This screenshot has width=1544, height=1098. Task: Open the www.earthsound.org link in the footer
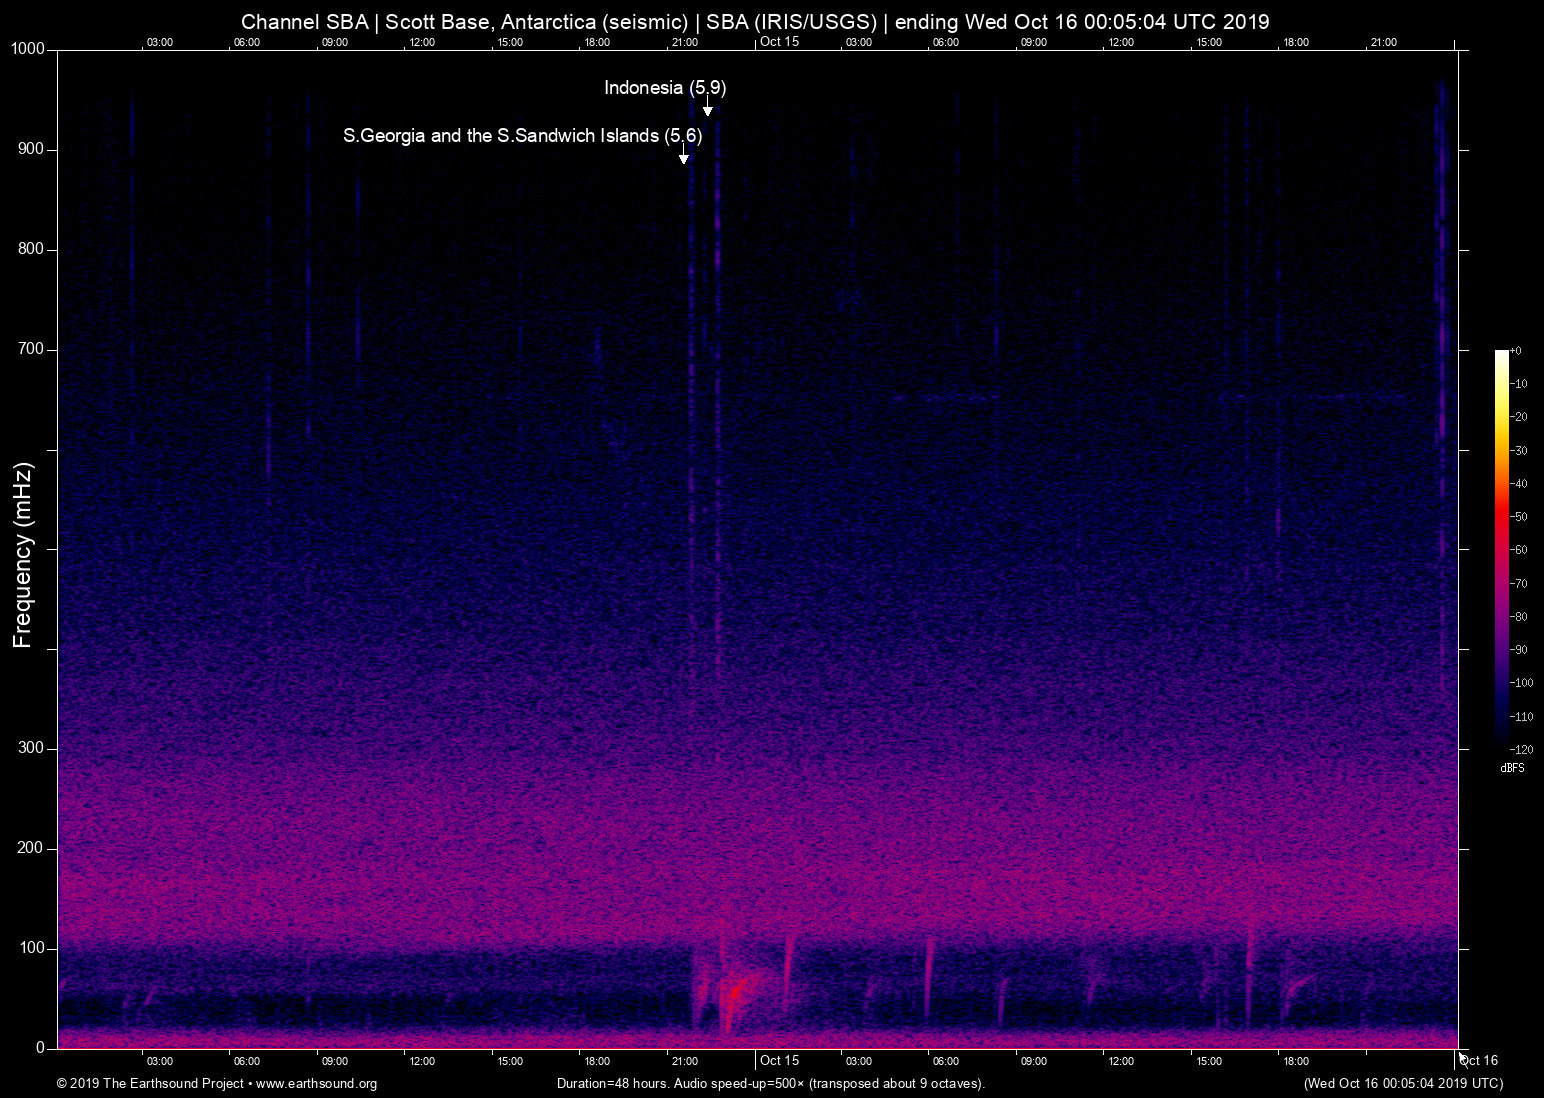316,1083
